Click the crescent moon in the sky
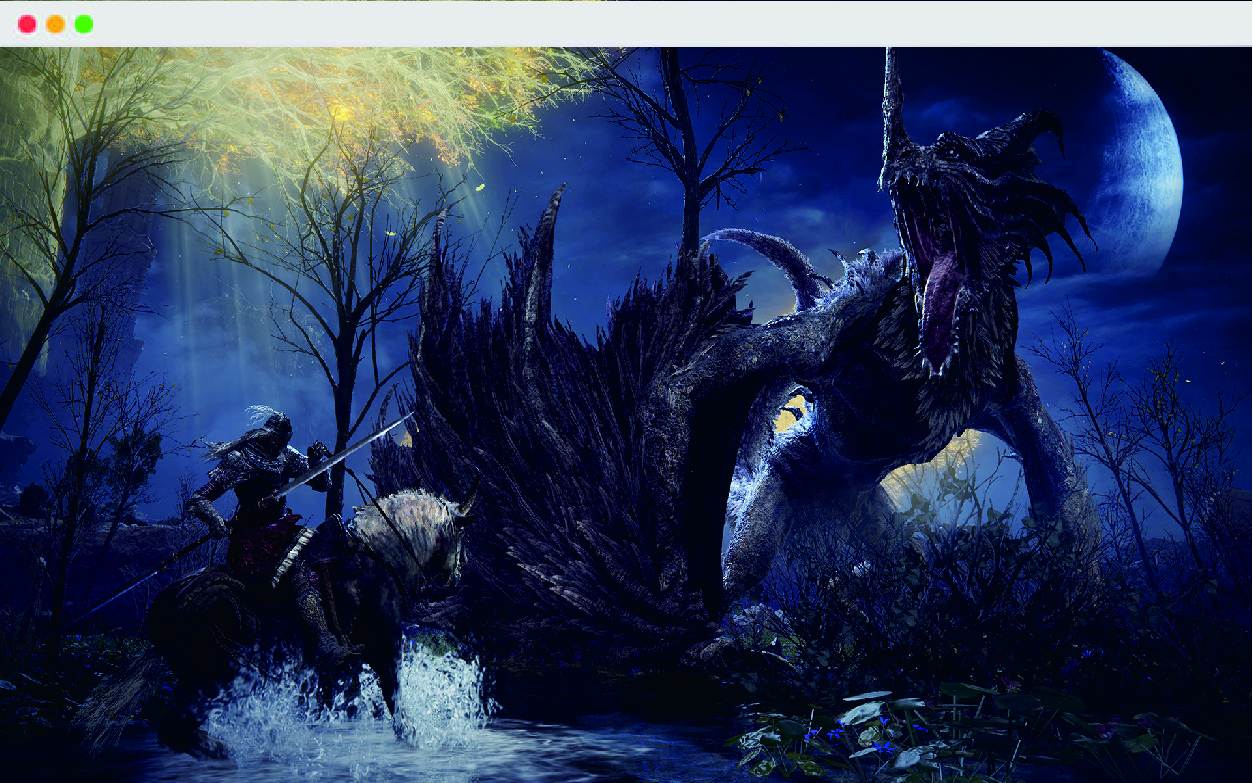The height and width of the screenshot is (783, 1253). [x=1150, y=160]
